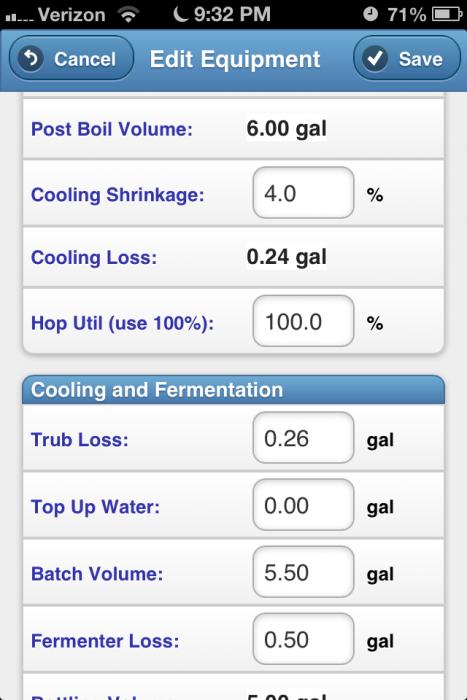Click the Cancel button
The height and width of the screenshot is (700, 467).
[71, 58]
